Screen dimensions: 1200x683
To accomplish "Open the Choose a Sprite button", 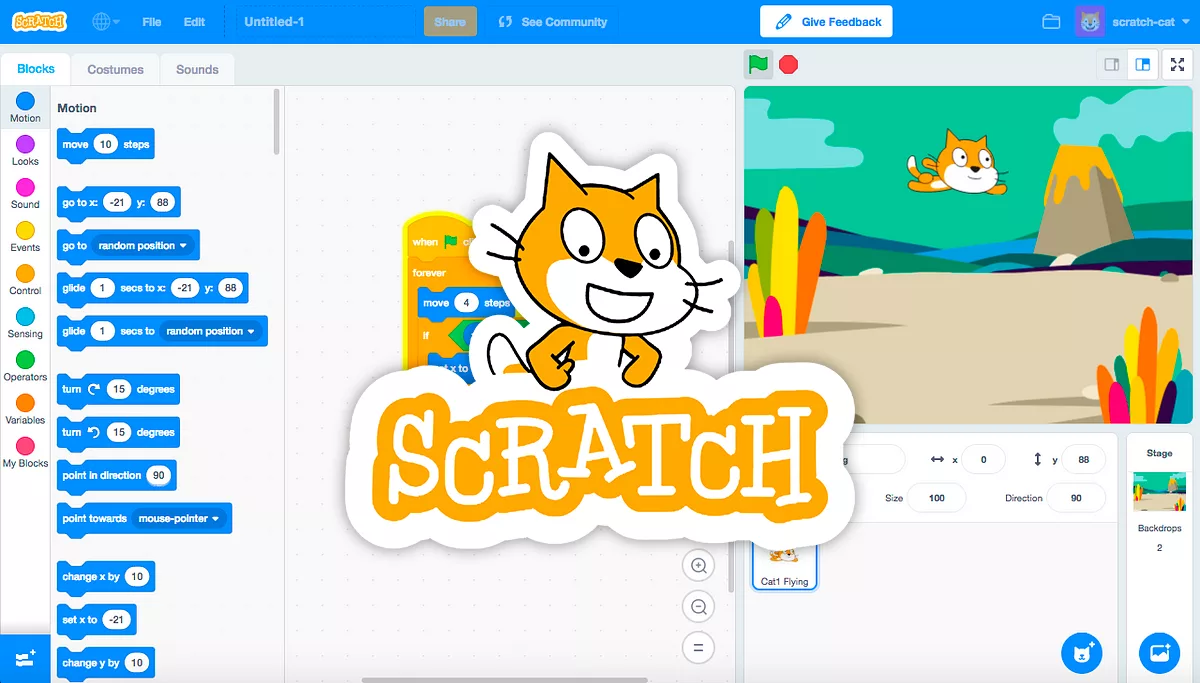I will 1081,653.
